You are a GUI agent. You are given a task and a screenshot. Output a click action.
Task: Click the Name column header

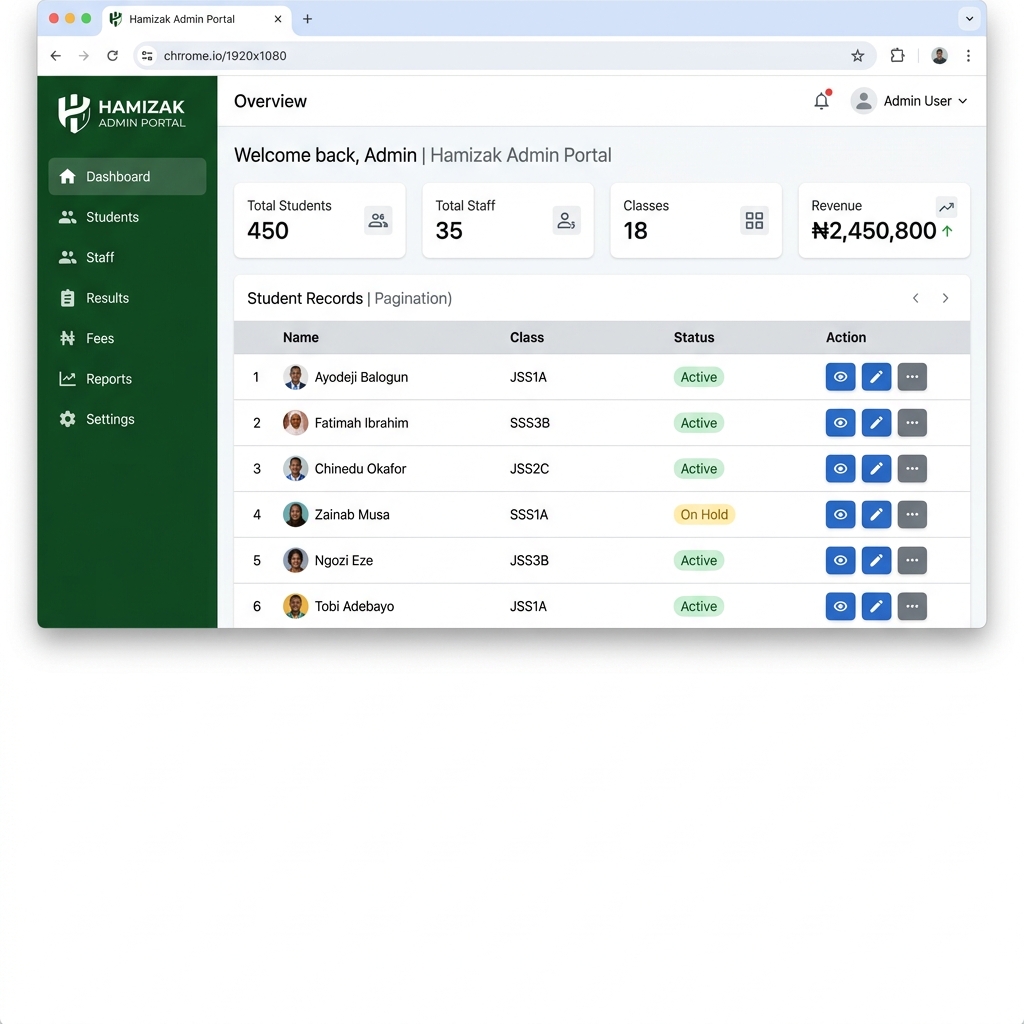point(300,337)
